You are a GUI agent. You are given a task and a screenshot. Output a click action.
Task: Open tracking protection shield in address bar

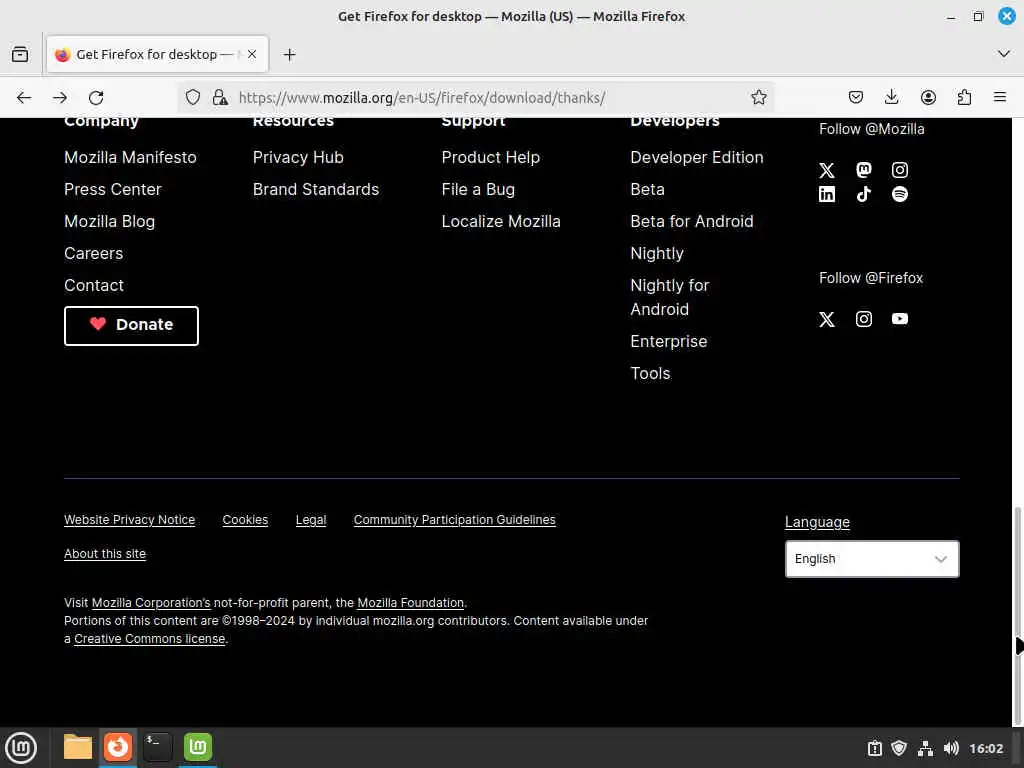[x=193, y=97]
